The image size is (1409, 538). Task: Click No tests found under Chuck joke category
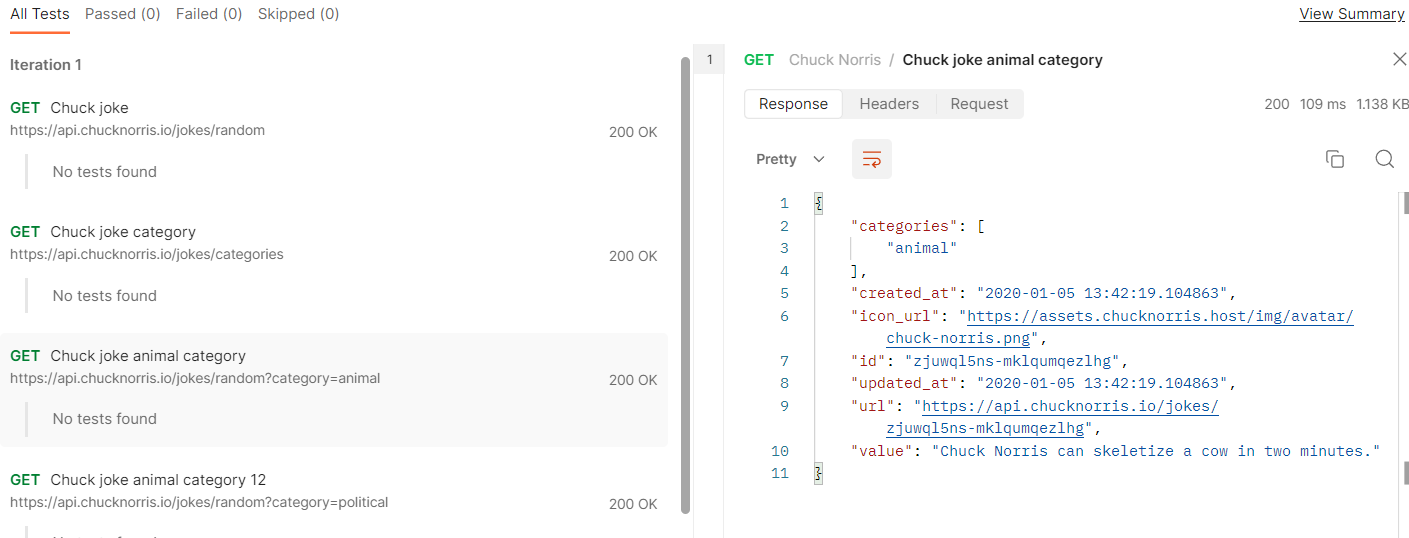pyautogui.click(x=105, y=296)
